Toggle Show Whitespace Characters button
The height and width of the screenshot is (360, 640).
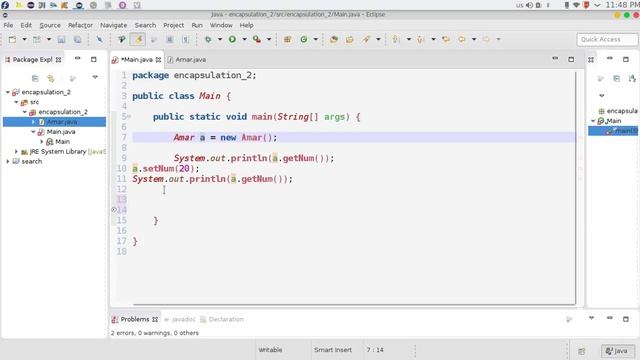point(186,40)
